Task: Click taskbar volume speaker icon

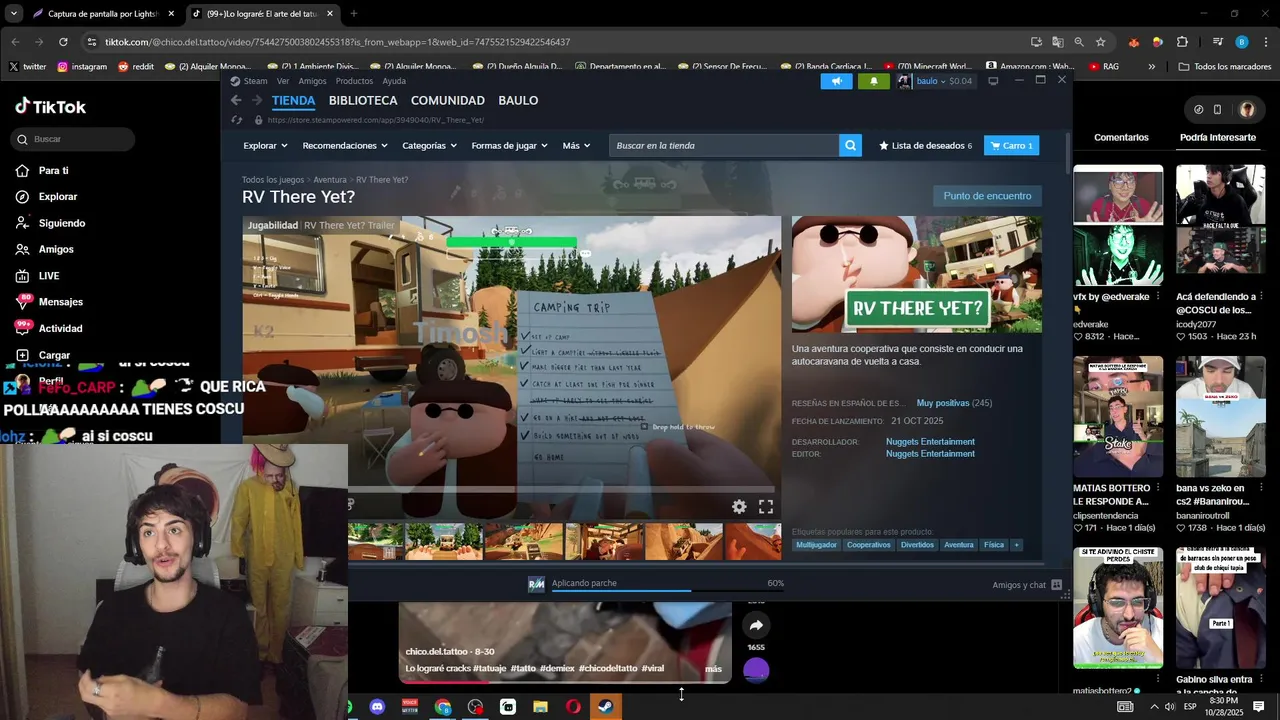Action: click(1169, 707)
